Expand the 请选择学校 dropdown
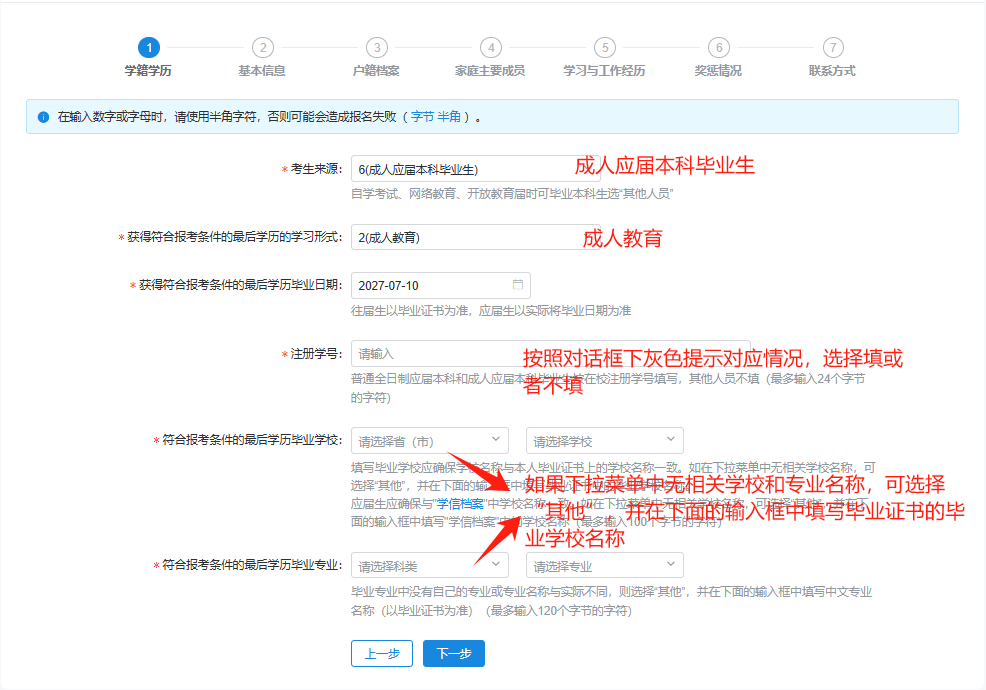The width and height of the screenshot is (986, 690). pos(605,441)
